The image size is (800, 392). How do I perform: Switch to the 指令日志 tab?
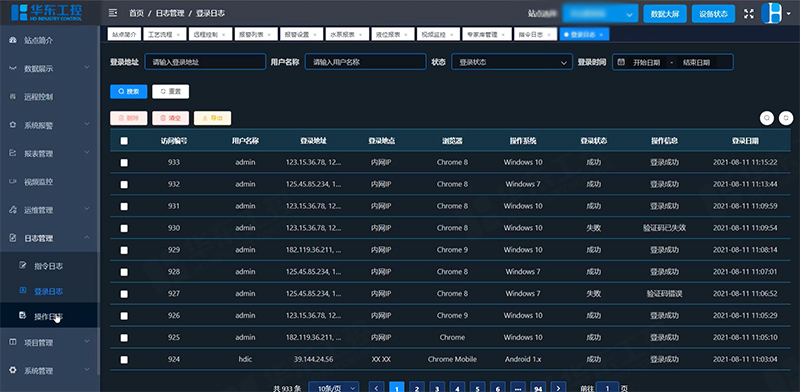tap(535, 35)
